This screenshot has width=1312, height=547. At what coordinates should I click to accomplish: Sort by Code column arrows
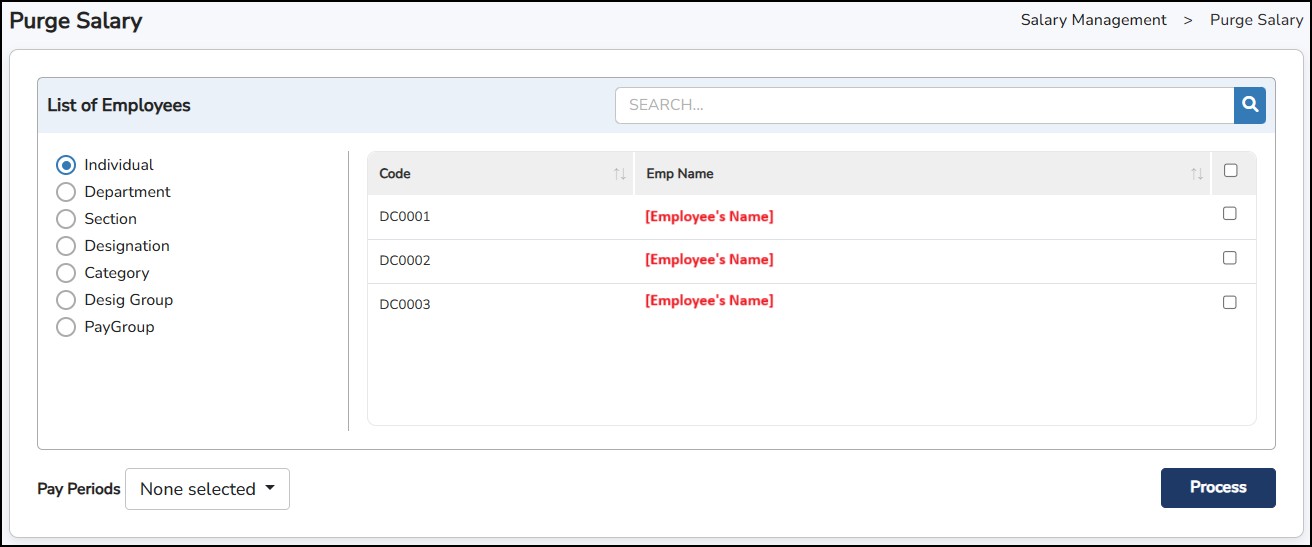[x=619, y=174]
